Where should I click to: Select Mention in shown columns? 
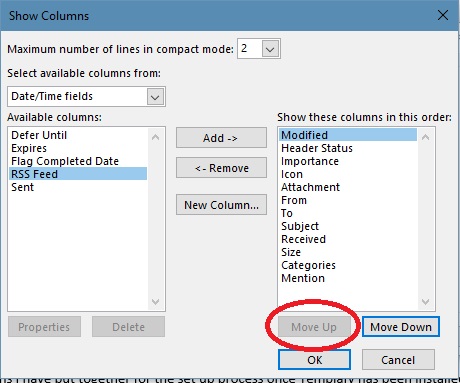click(348, 278)
